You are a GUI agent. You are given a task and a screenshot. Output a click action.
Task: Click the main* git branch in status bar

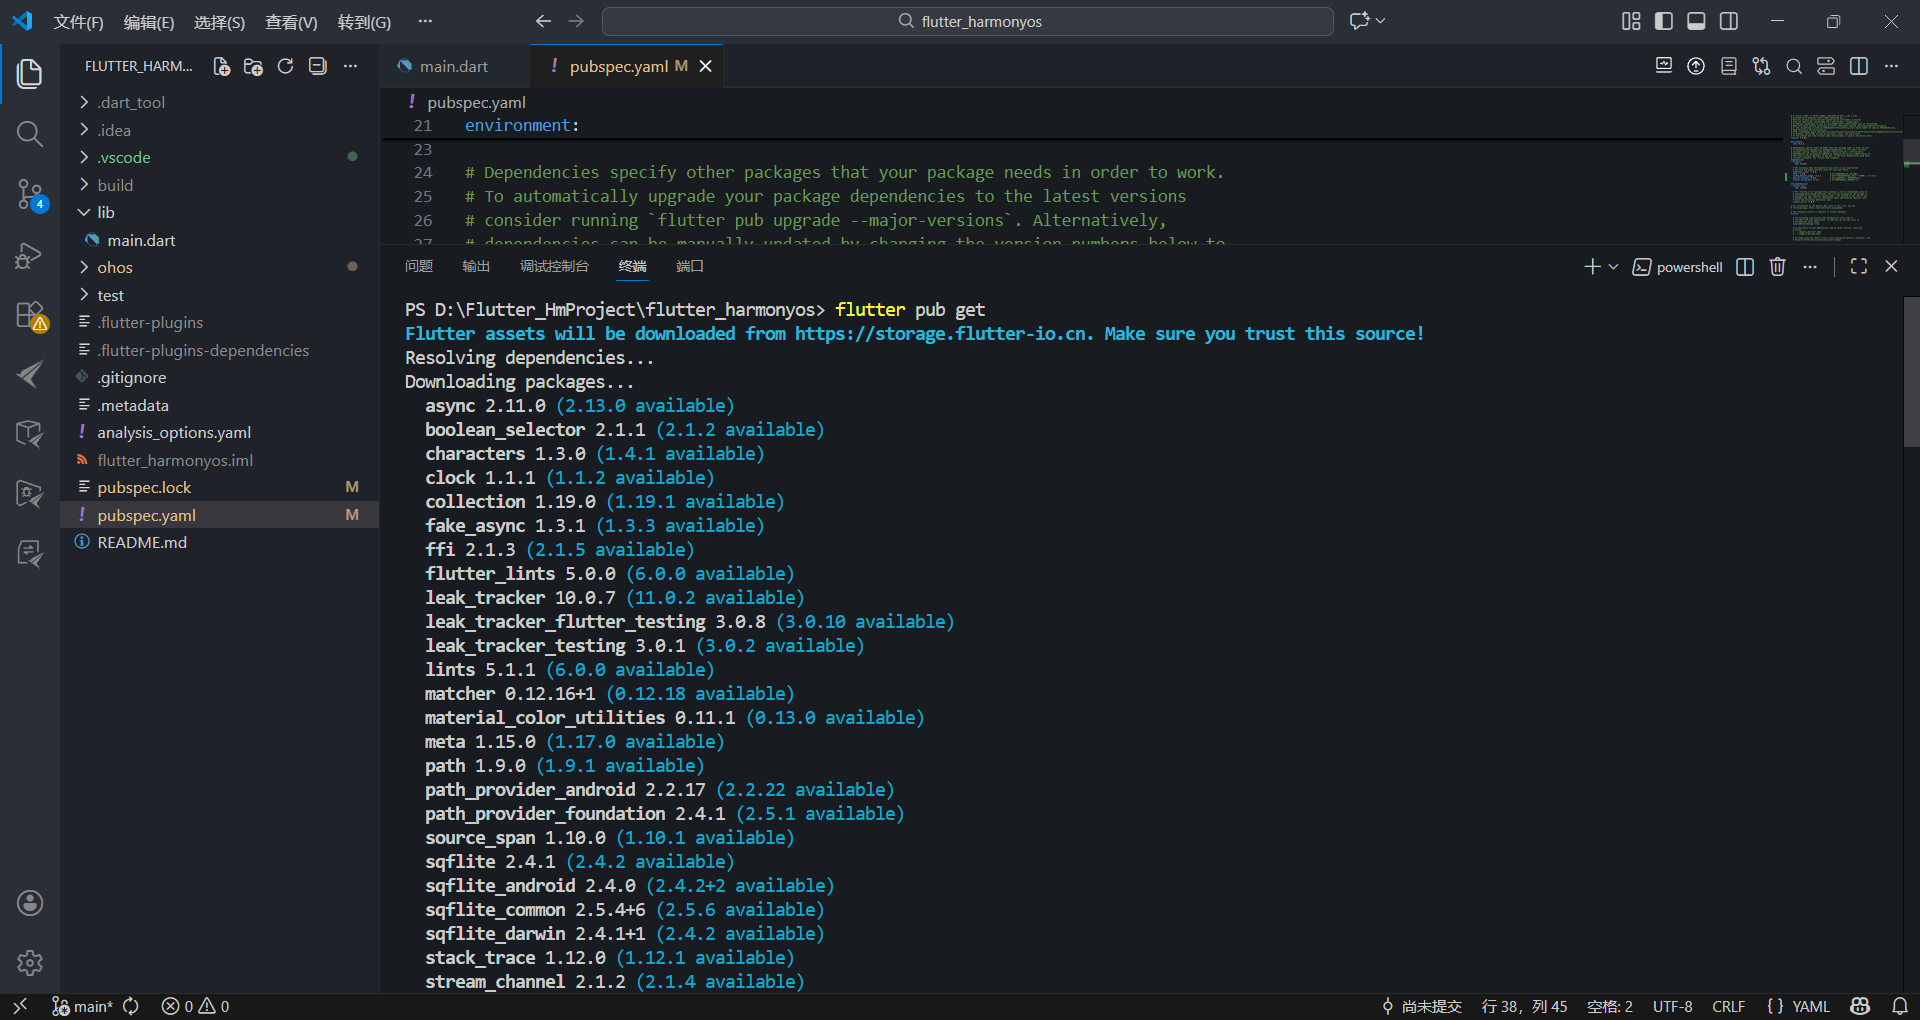pos(82,1006)
